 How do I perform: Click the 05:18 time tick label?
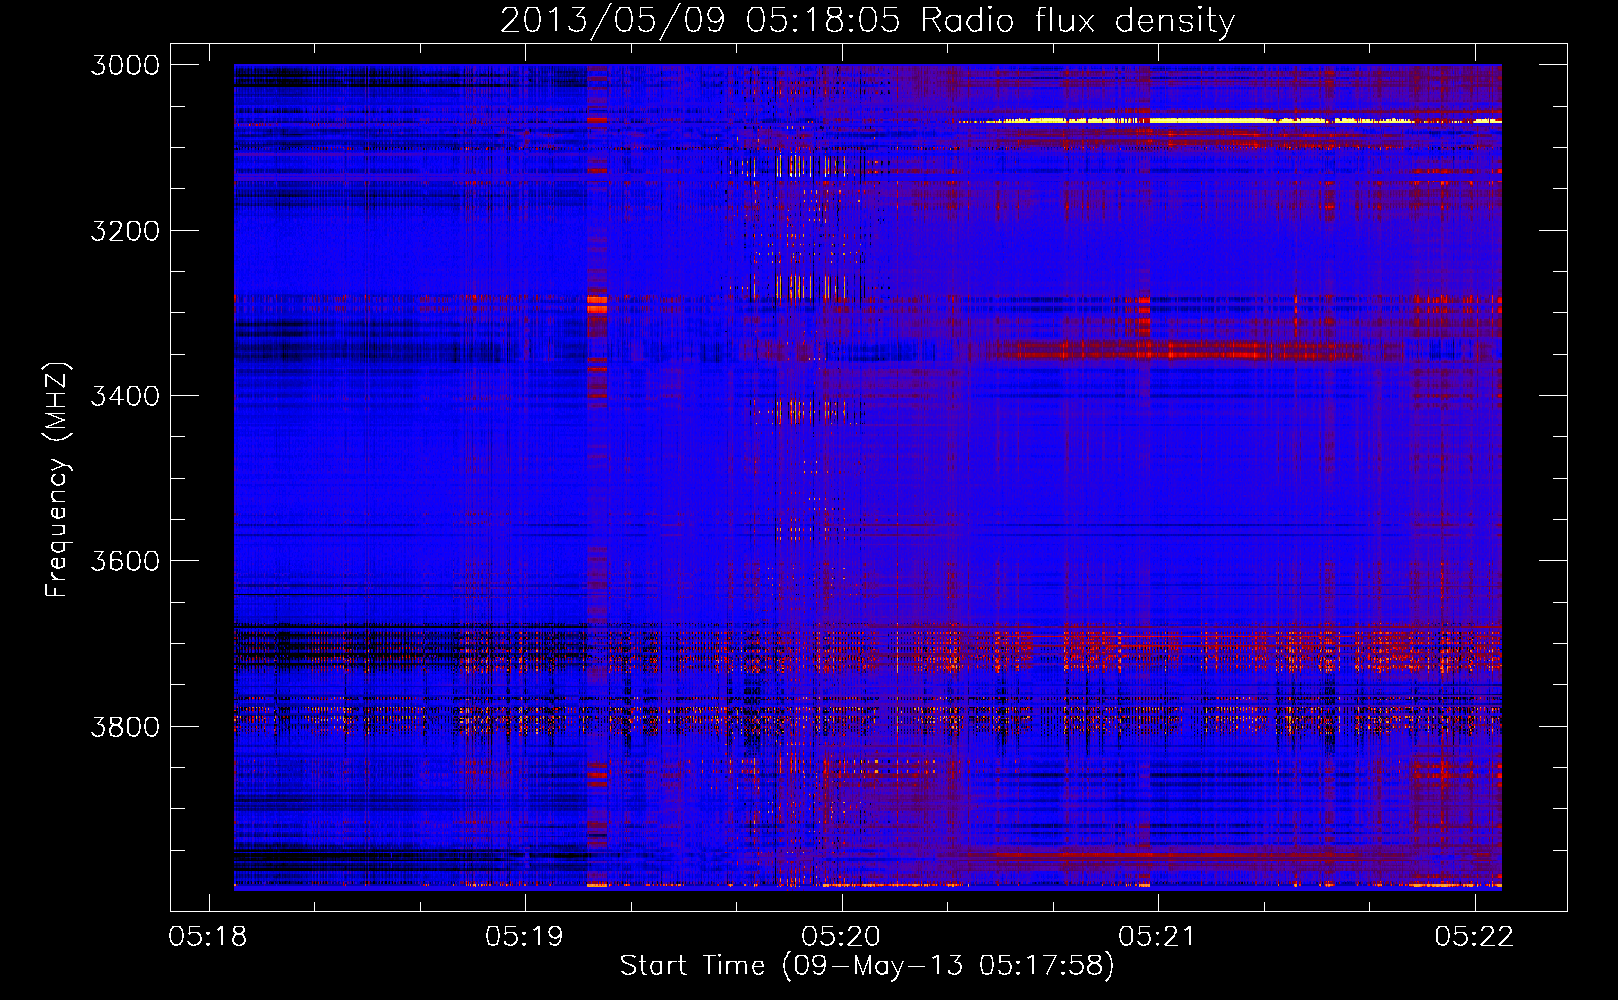click(209, 936)
